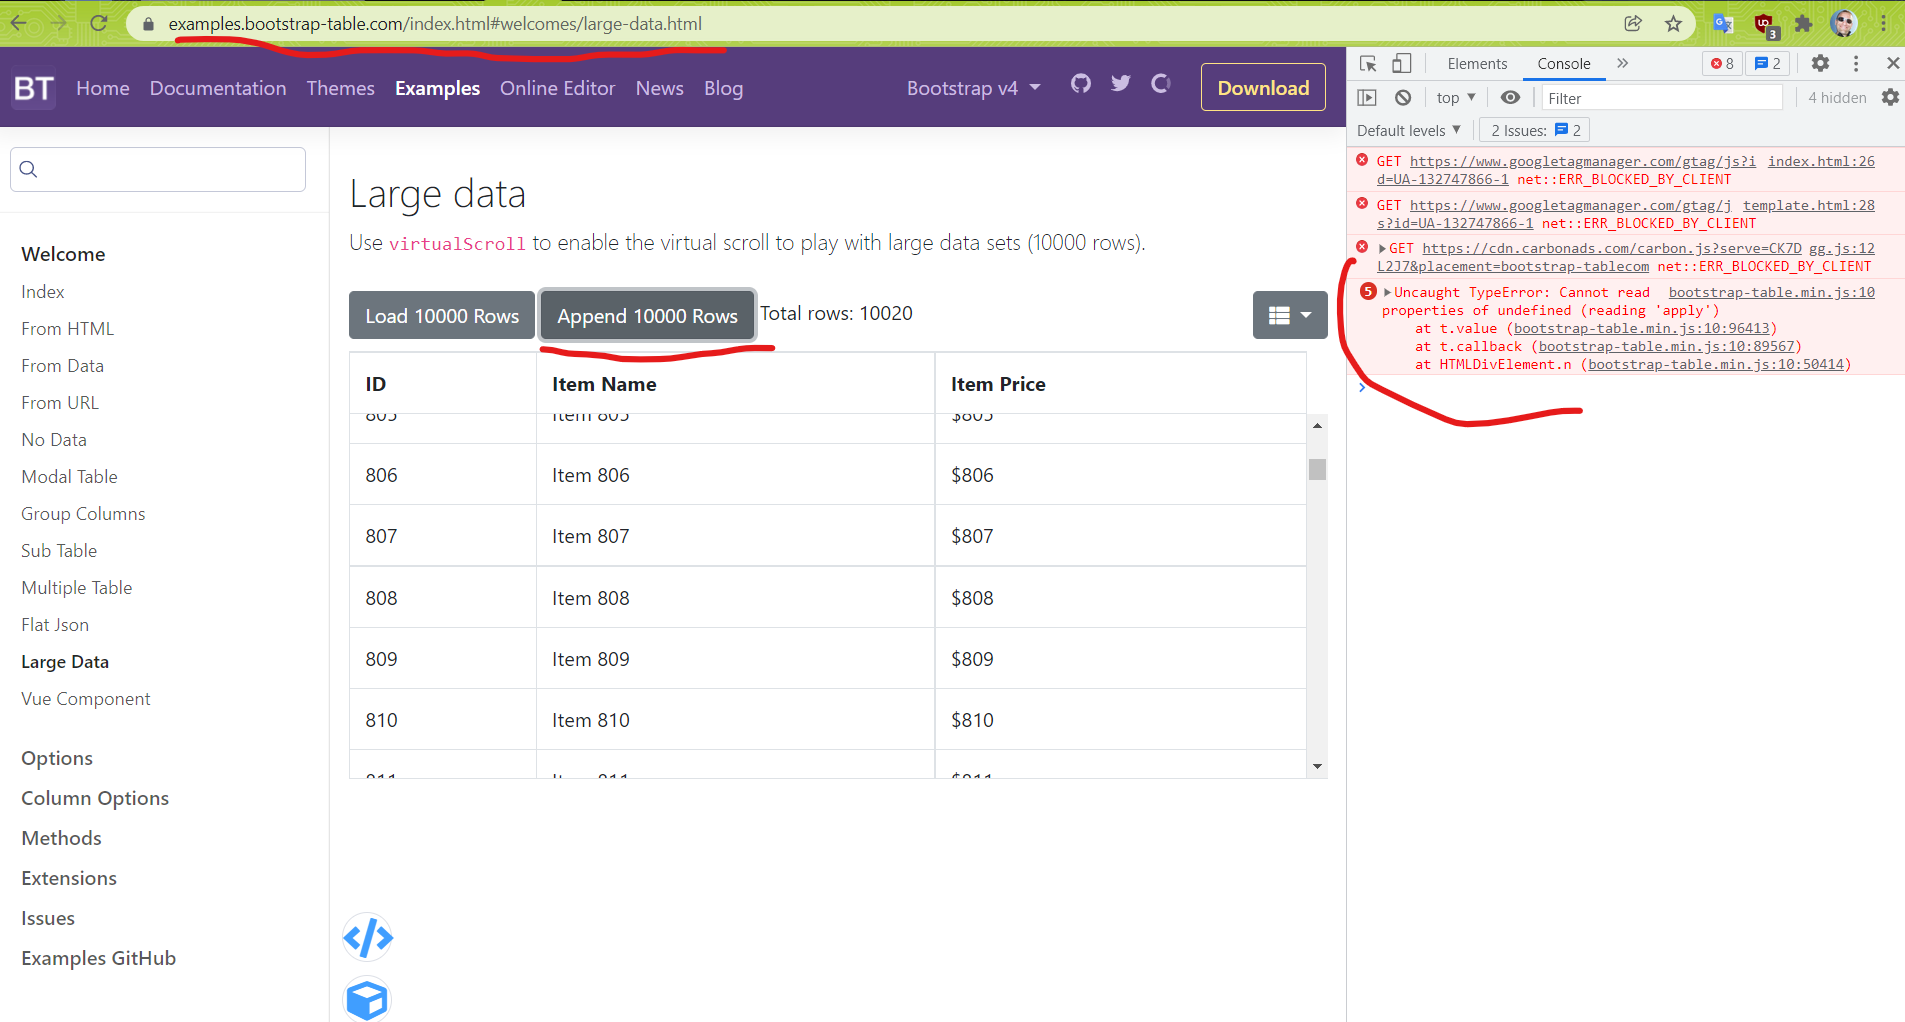Image resolution: width=1905 pixels, height=1022 pixels.
Task: Click the Twitter icon in the navbar
Action: pos(1119,84)
